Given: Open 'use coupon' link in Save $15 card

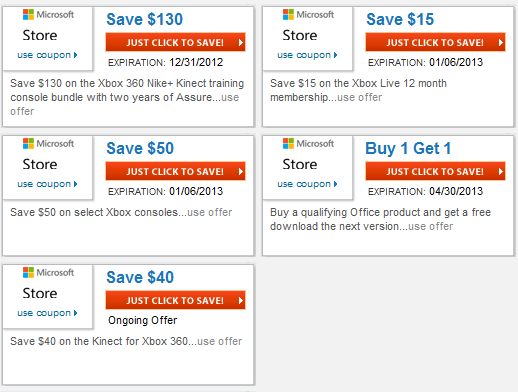Looking at the screenshot, I should (307, 55).
